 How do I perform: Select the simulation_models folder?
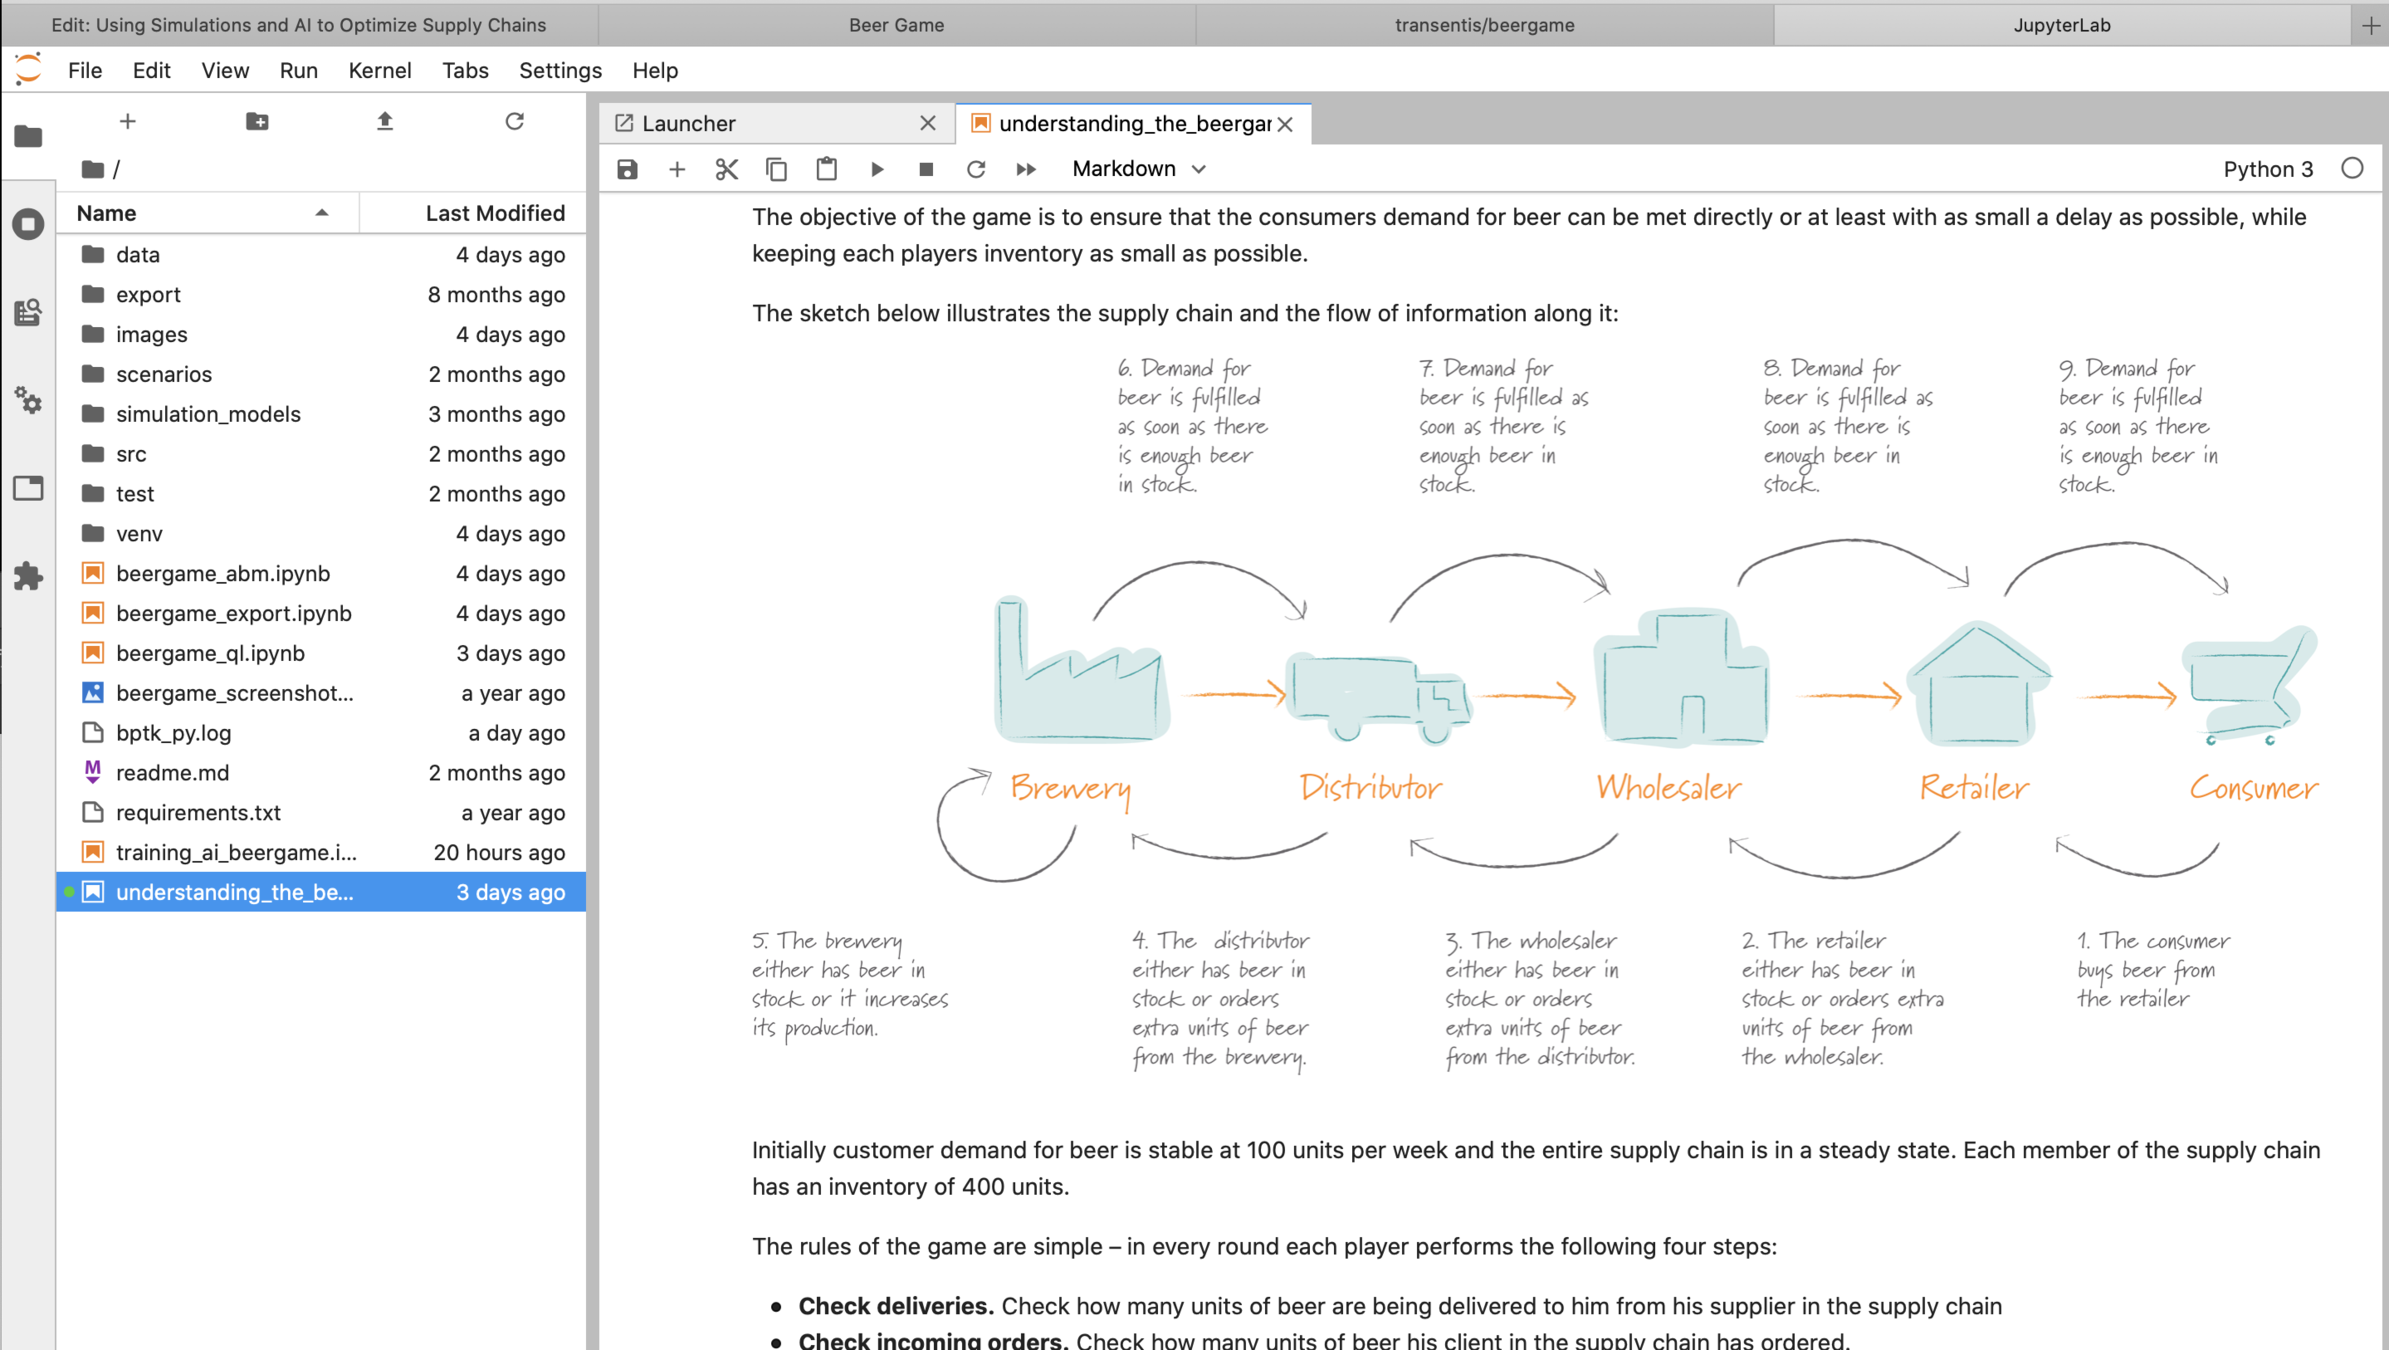click(x=208, y=414)
